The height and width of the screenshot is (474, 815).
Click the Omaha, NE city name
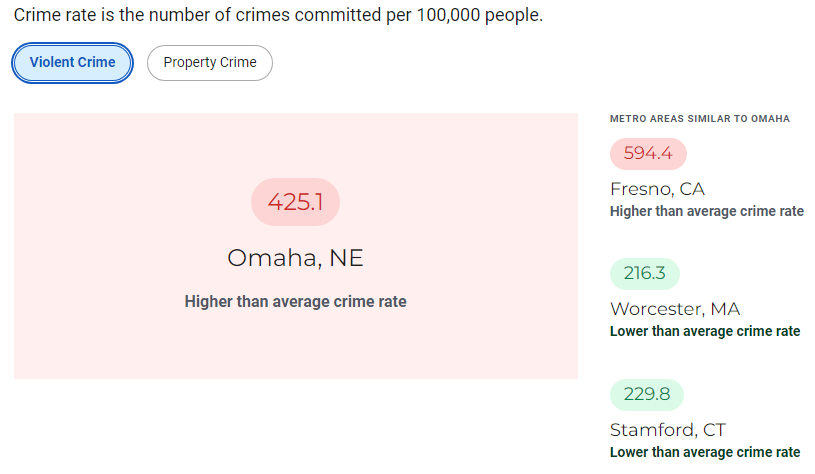click(295, 258)
